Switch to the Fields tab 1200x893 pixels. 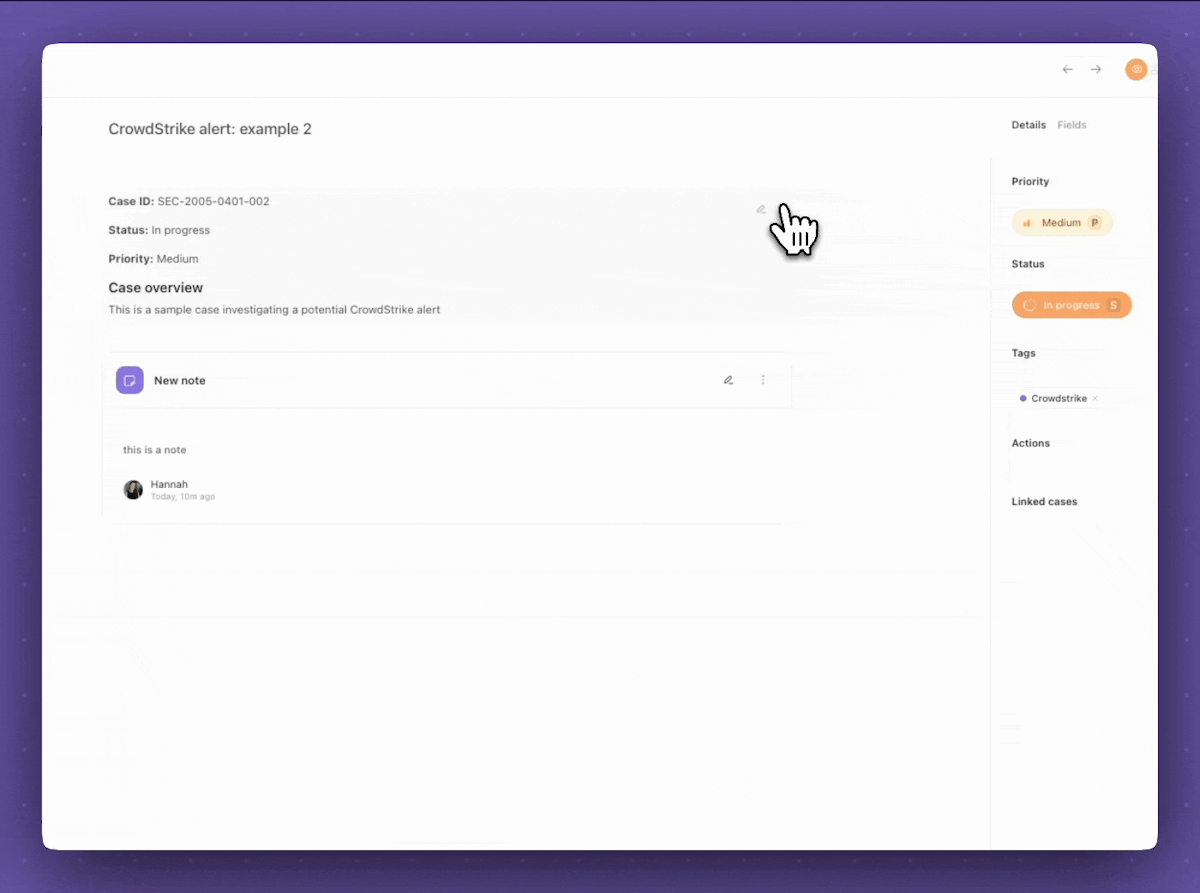pos(1072,125)
